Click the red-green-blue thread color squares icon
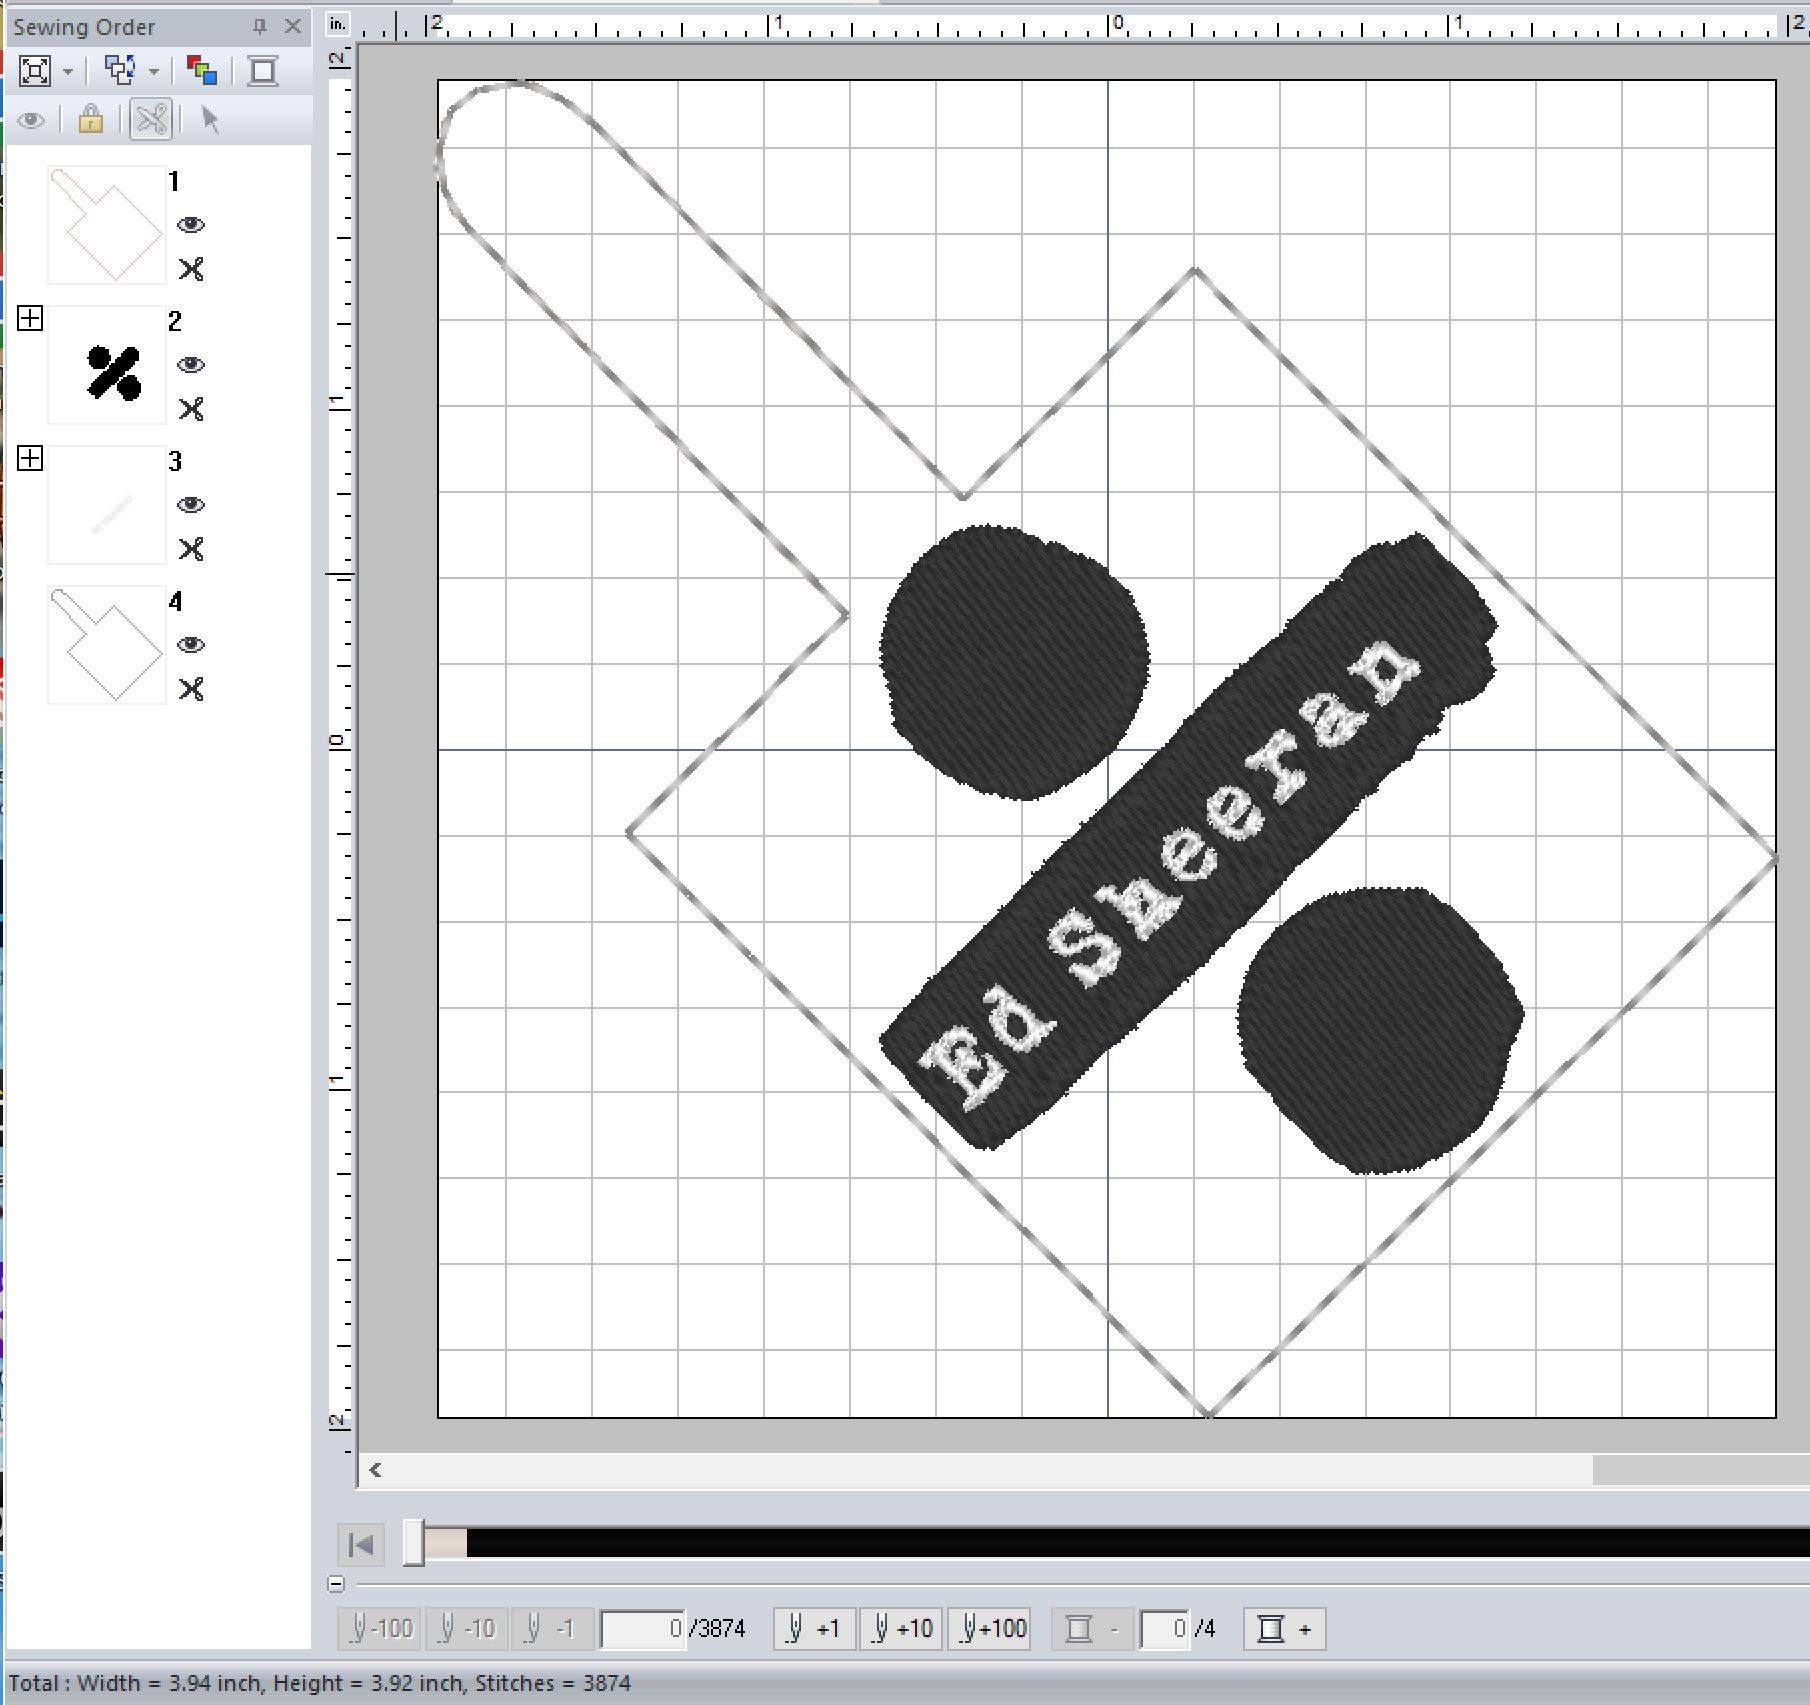The image size is (1810, 1705). tap(202, 71)
